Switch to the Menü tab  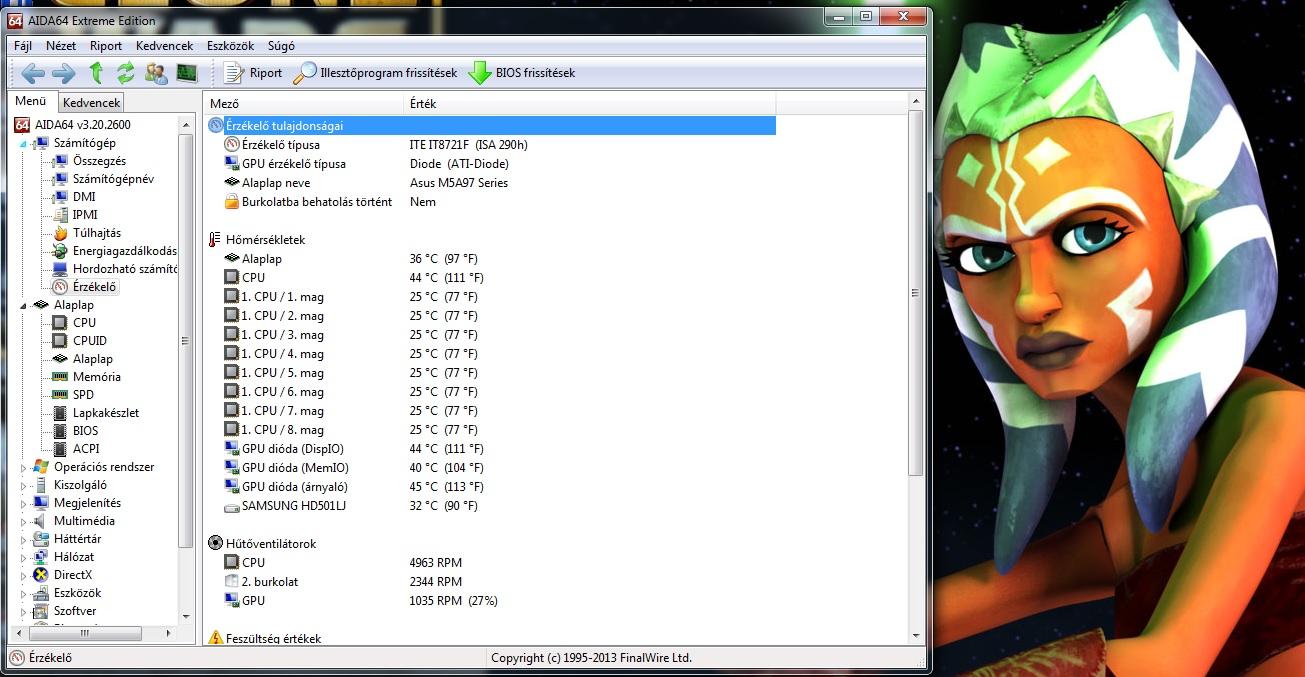pos(31,101)
